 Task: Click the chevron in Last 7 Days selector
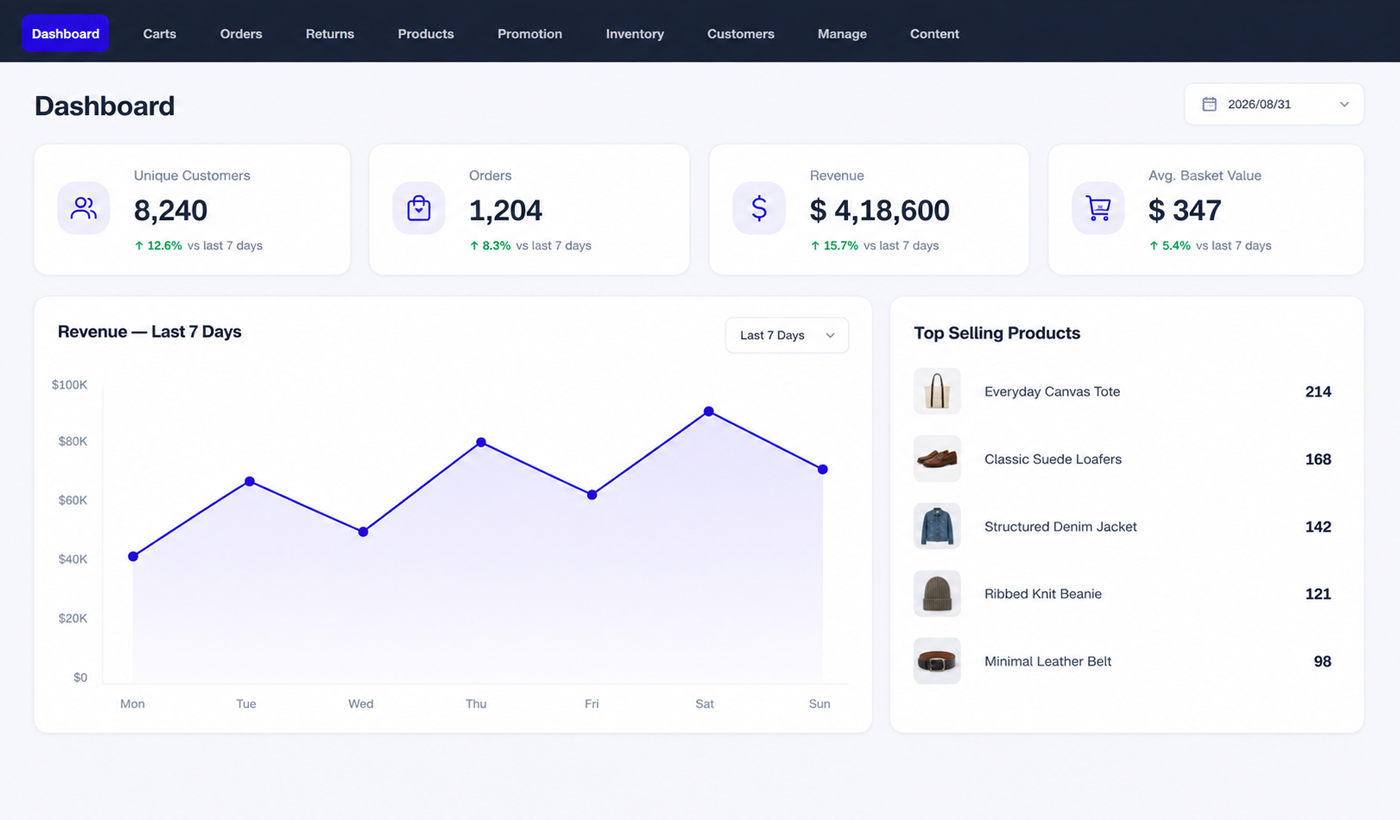(830, 335)
